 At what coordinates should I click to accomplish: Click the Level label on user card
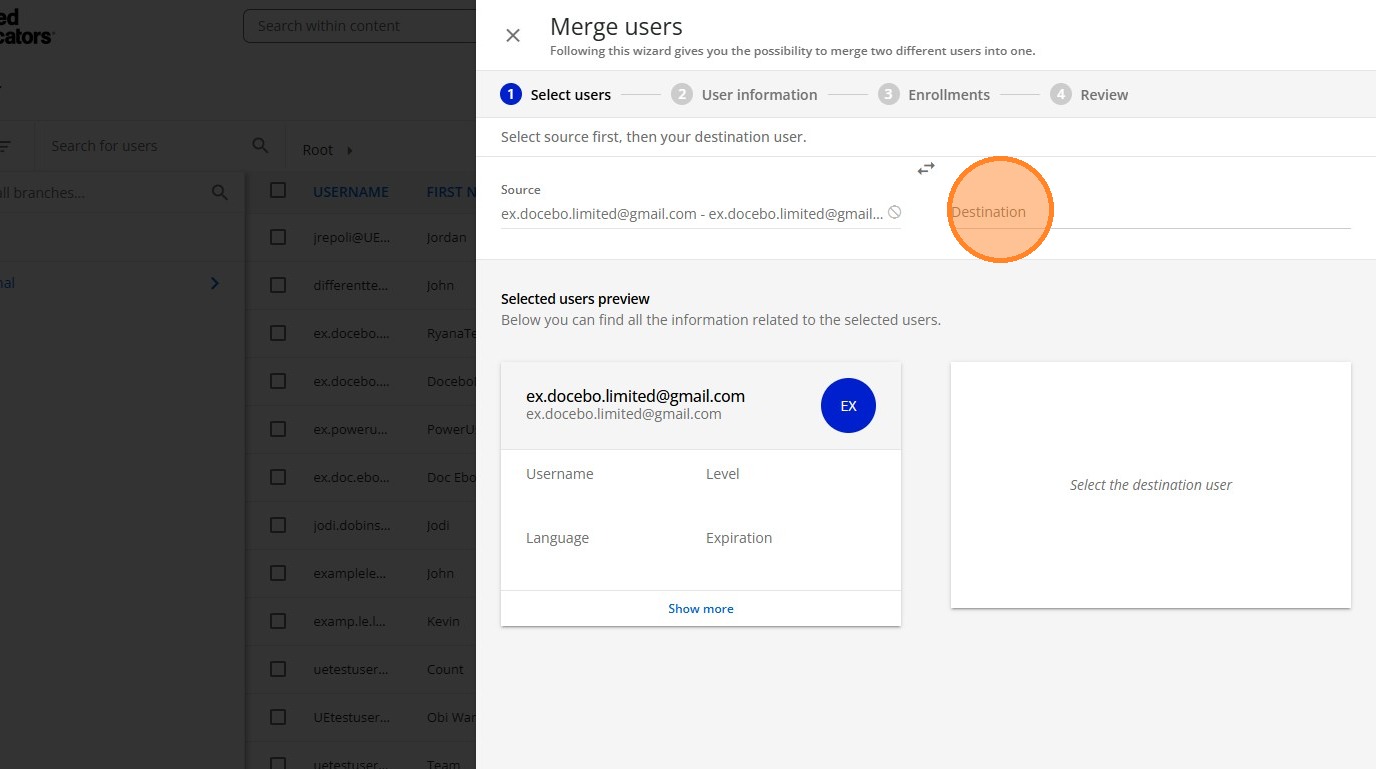723,474
